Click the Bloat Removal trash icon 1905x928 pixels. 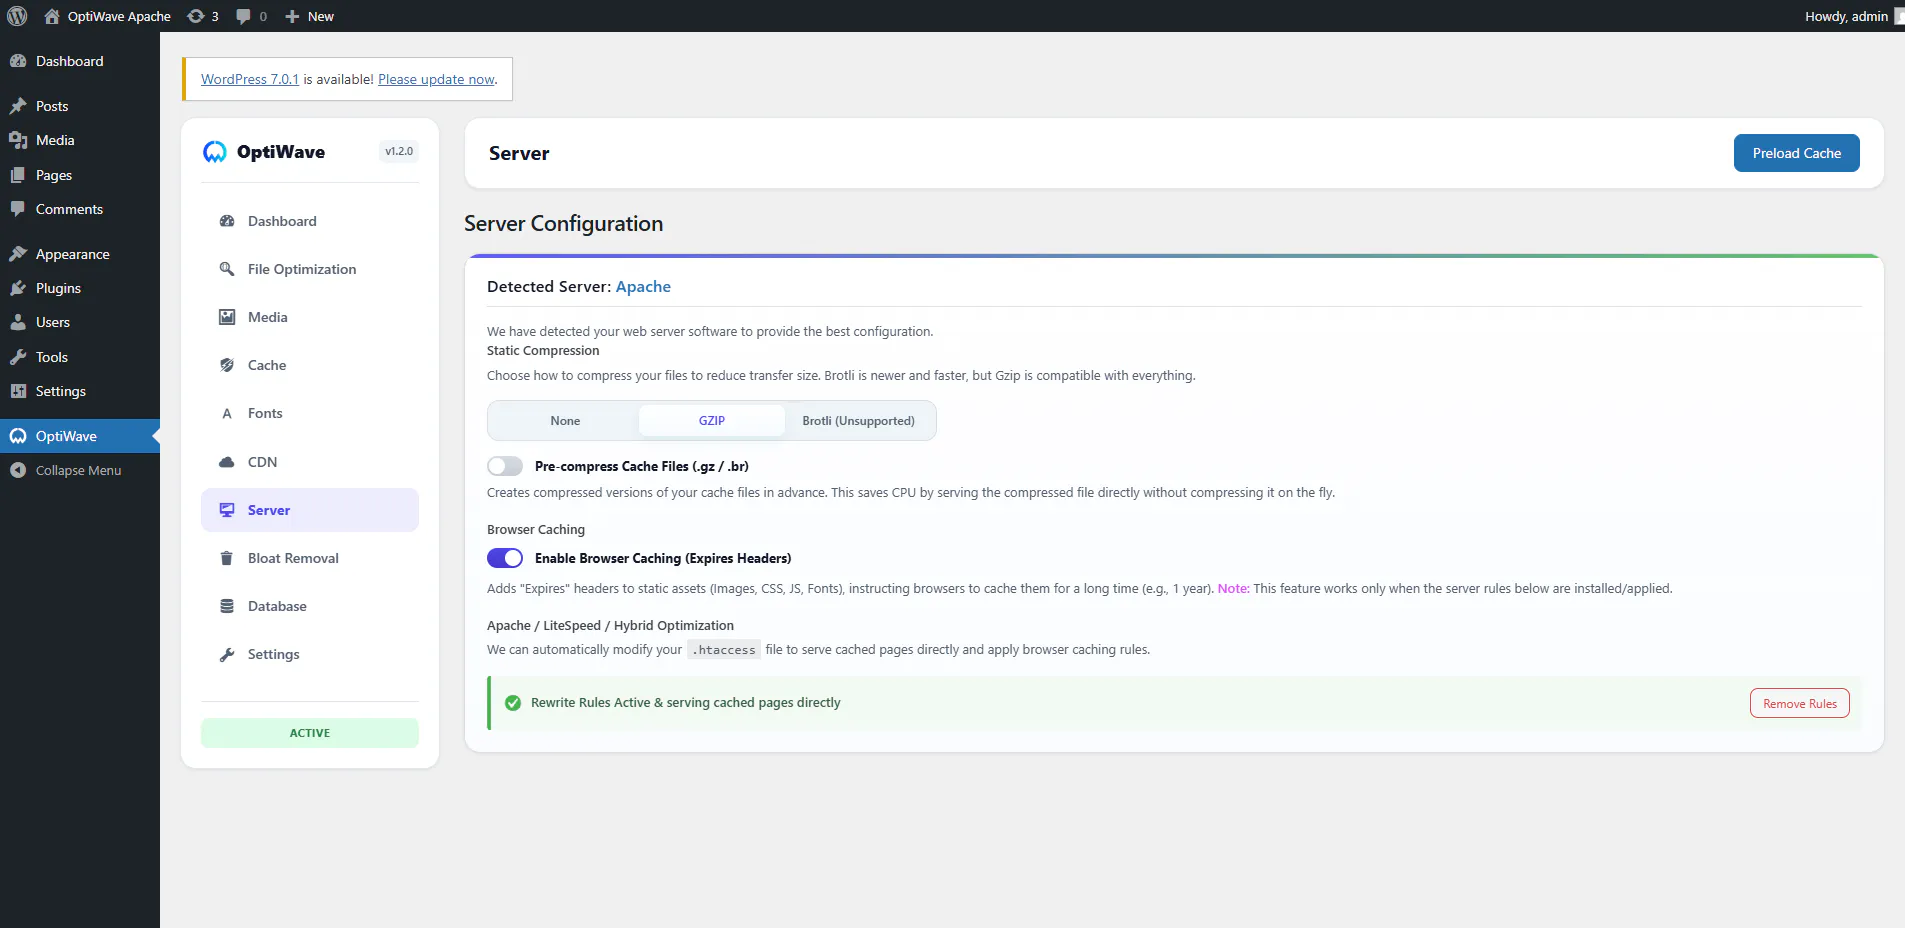pyautogui.click(x=227, y=558)
